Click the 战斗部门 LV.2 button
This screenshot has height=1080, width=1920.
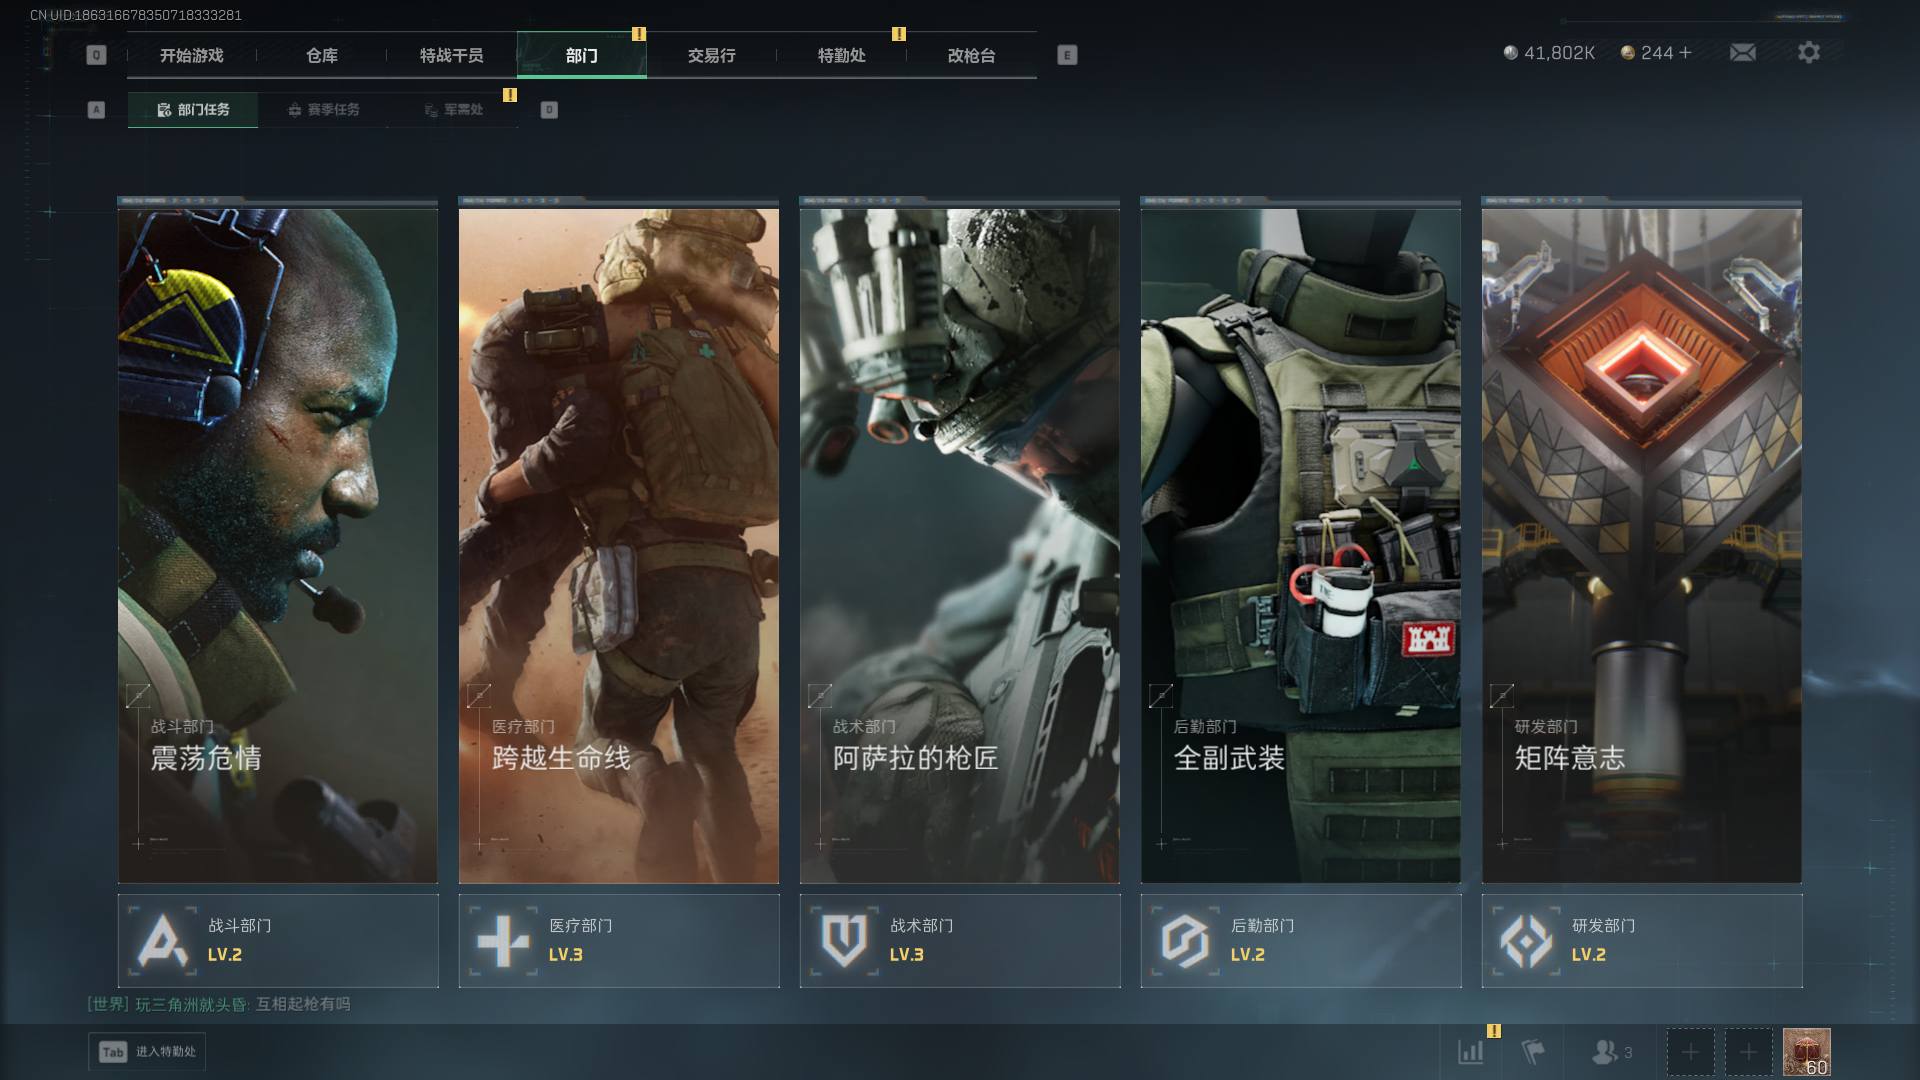[278, 941]
